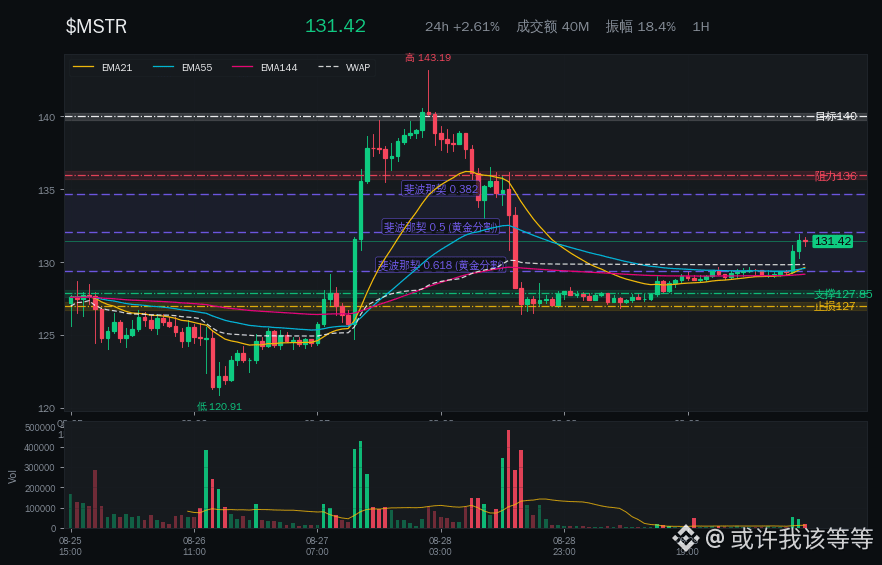Click the 08-27 07:00 time axis label
This screenshot has height=565, width=882.
click(x=317, y=546)
